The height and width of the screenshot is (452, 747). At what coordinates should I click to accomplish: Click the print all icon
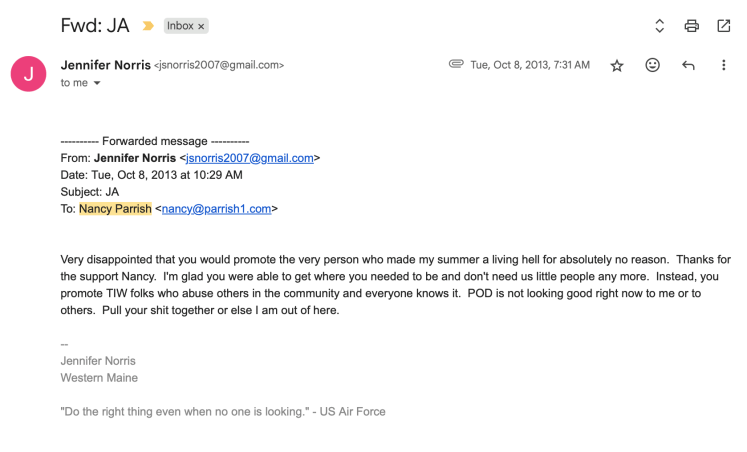(691, 26)
